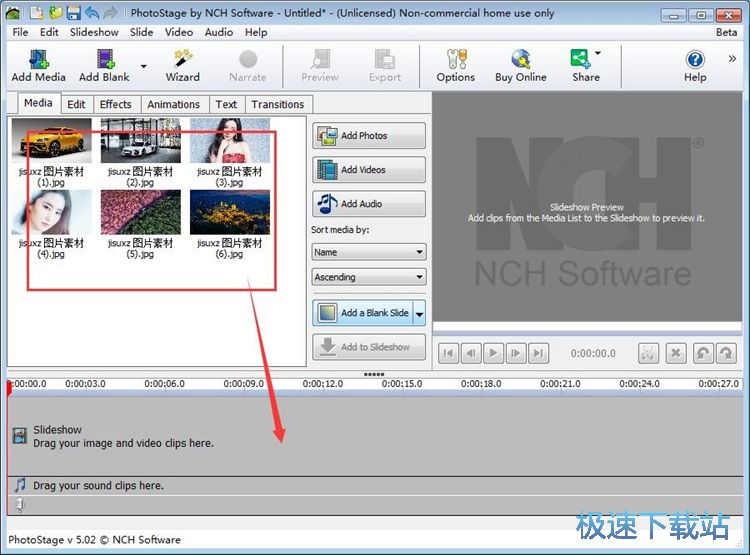750x555 pixels.
Task: Open the Sort media by Name dropdown
Action: (x=368, y=252)
